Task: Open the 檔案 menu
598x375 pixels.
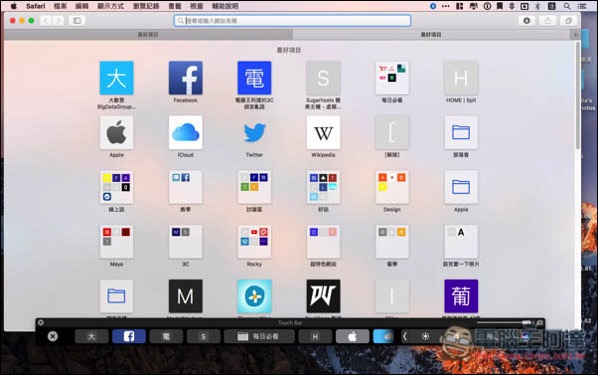Action: (x=60, y=6)
